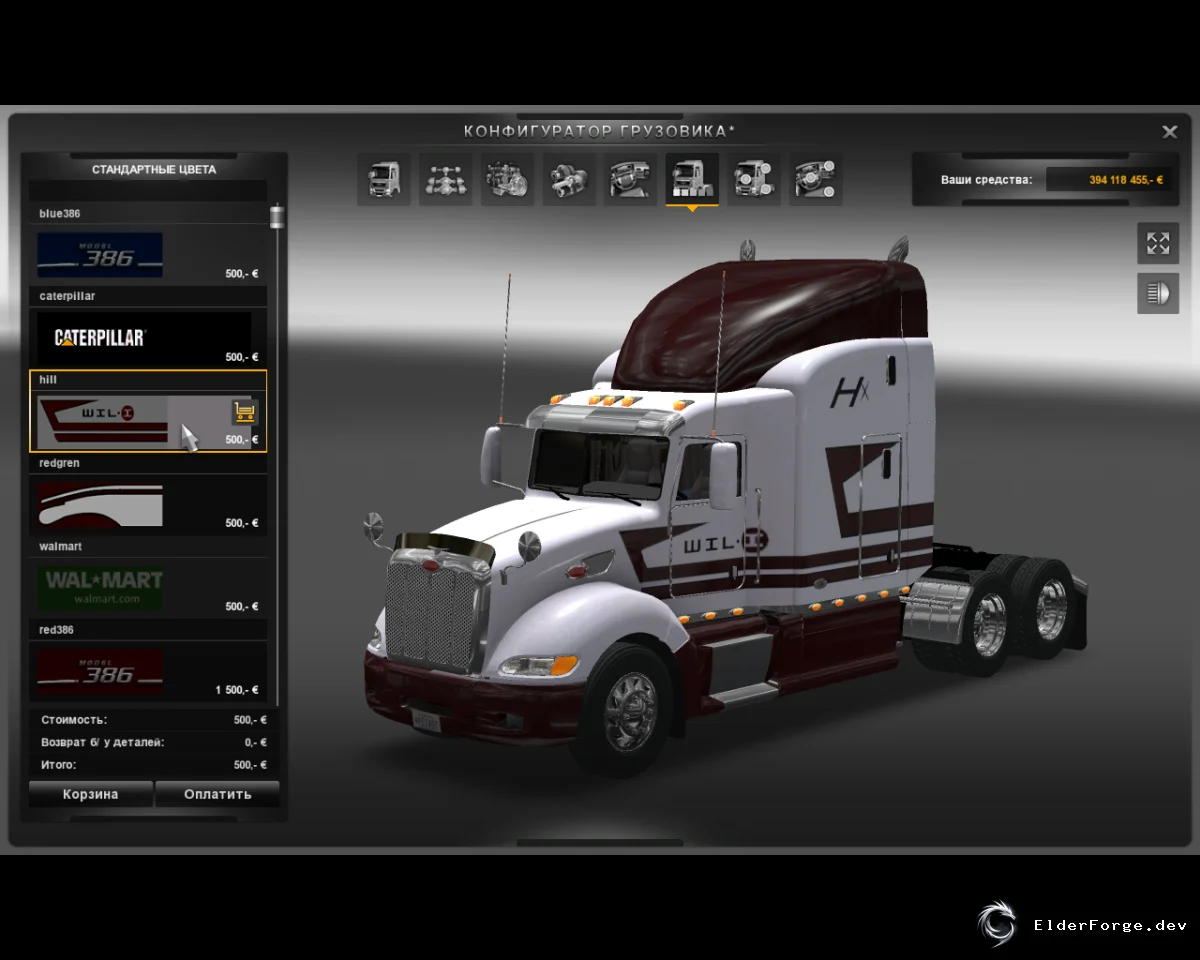Click the funds amount 394 118 455 €
The image size is (1200, 960).
[x=1126, y=180]
